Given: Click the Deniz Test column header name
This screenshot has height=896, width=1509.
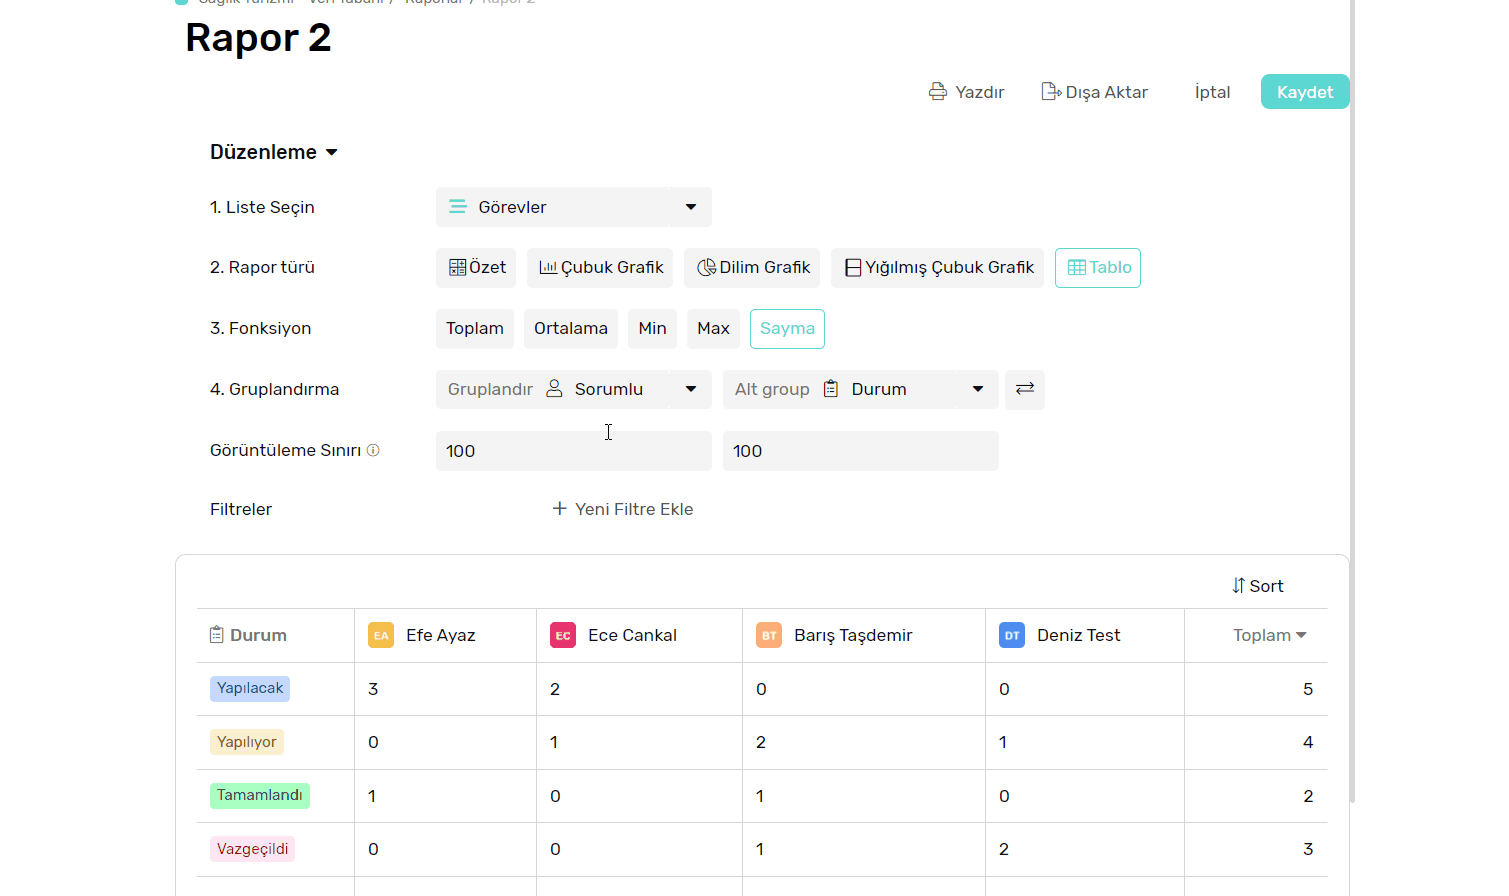Looking at the screenshot, I should (1079, 635).
